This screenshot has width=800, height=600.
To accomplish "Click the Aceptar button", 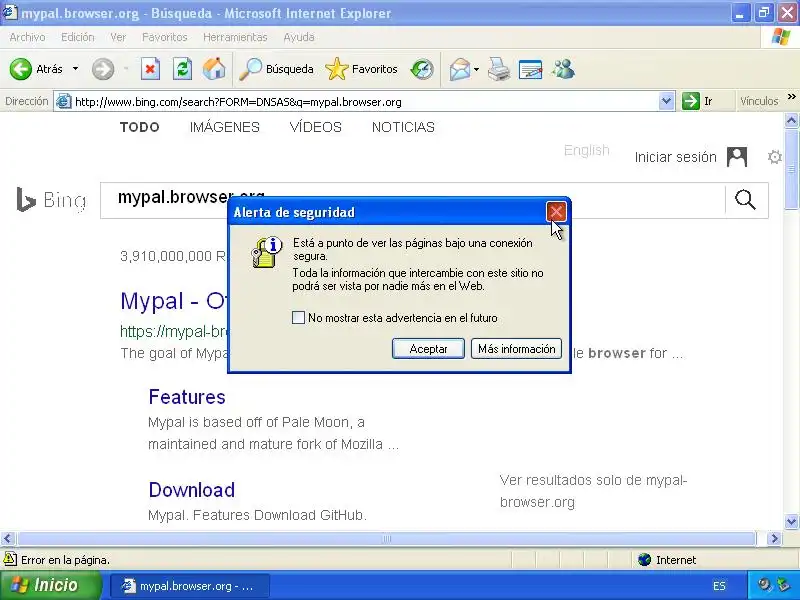I will [428, 348].
